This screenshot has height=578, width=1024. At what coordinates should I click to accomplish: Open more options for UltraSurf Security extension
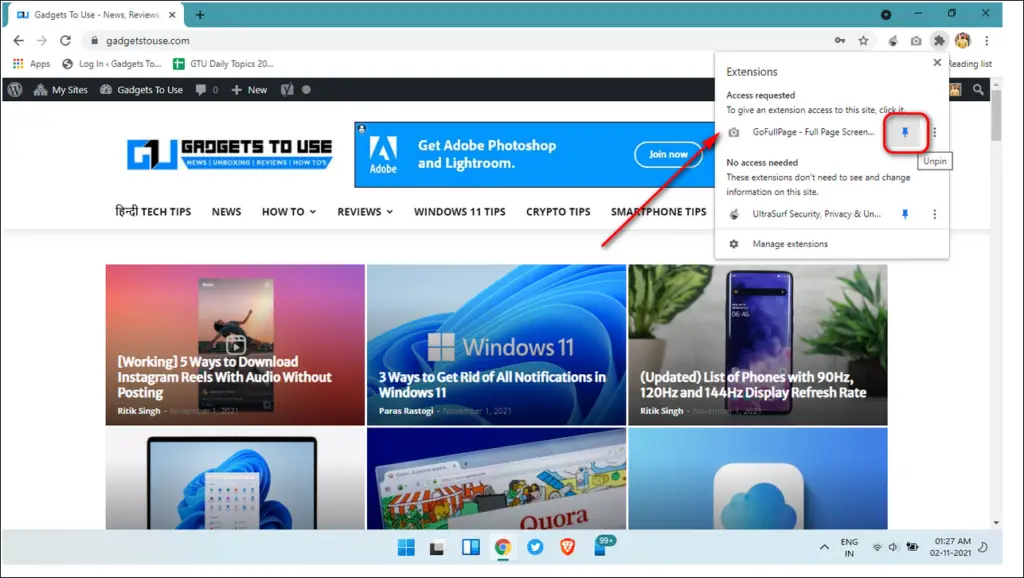[935, 214]
